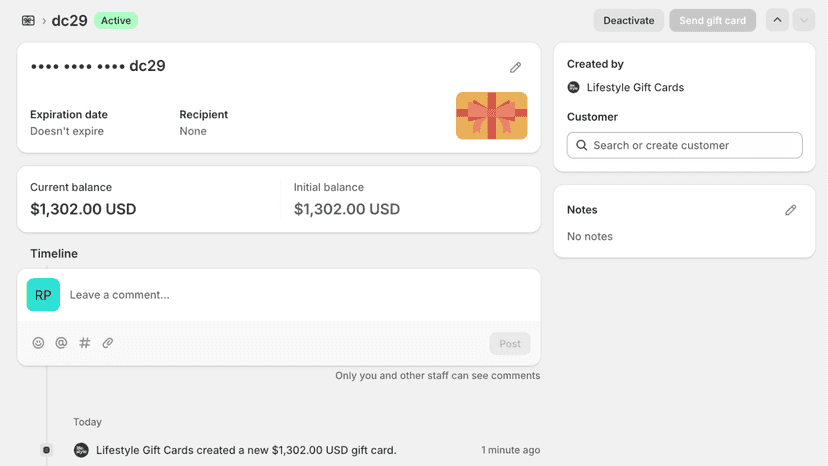Click Active status badge
The image size is (828, 466).
[116, 21]
